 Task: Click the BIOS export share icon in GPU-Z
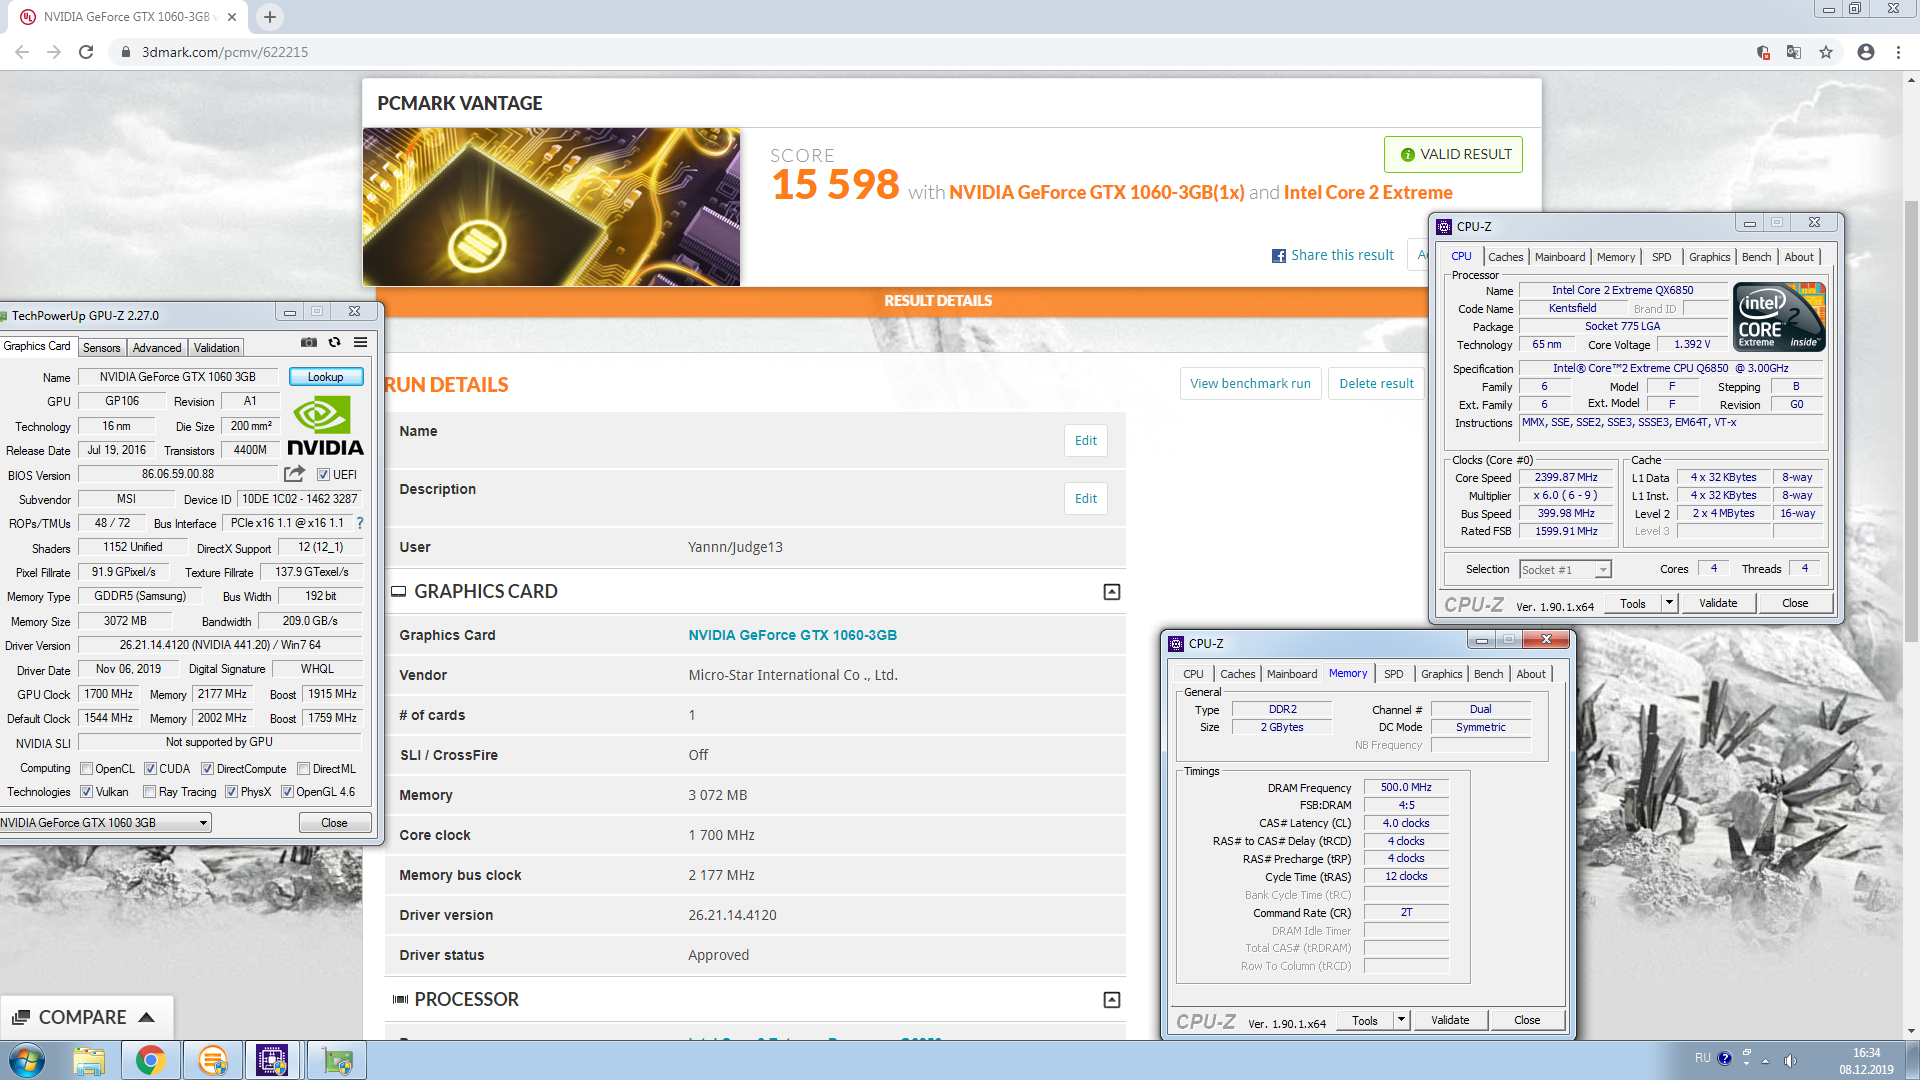(x=294, y=474)
